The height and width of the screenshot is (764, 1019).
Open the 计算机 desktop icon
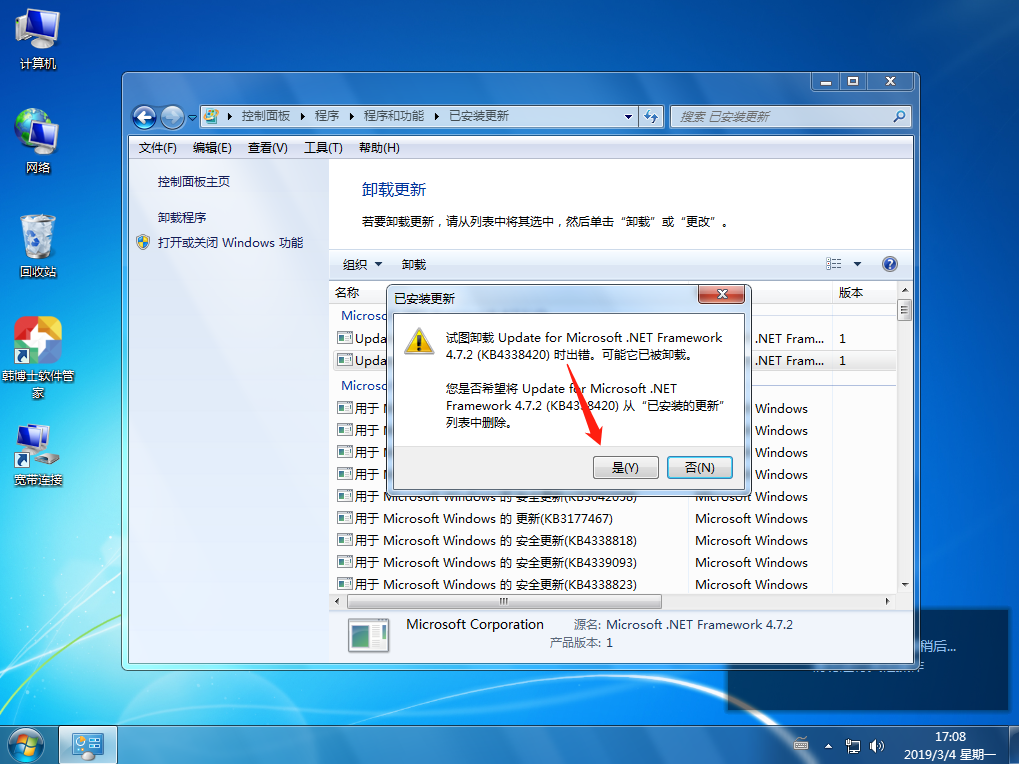(x=38, y=39)
